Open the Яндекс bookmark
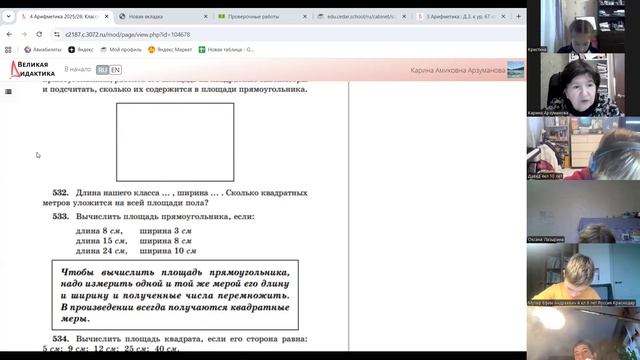The height and width of the screenshot is (360, 640). tap(81, 50)
